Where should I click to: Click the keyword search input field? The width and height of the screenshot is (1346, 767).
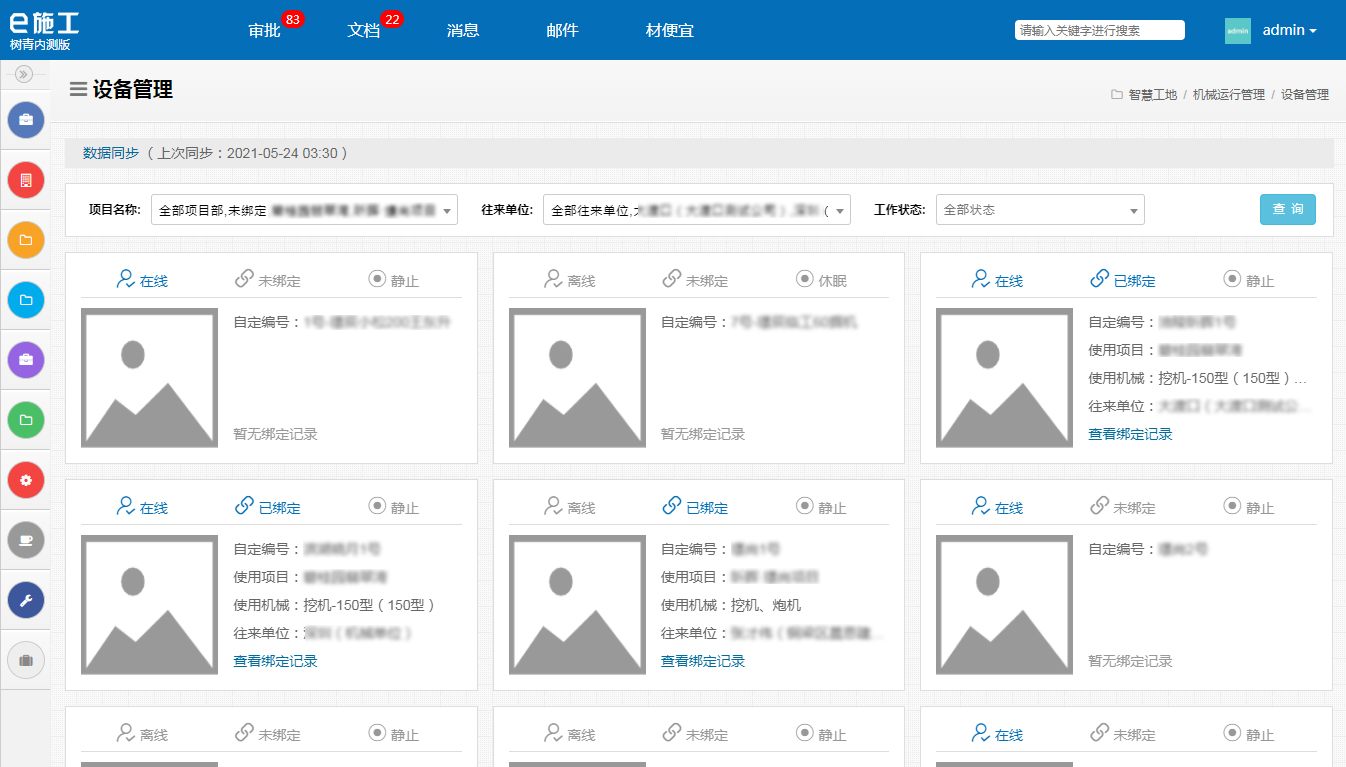[x=1100, y=30]
